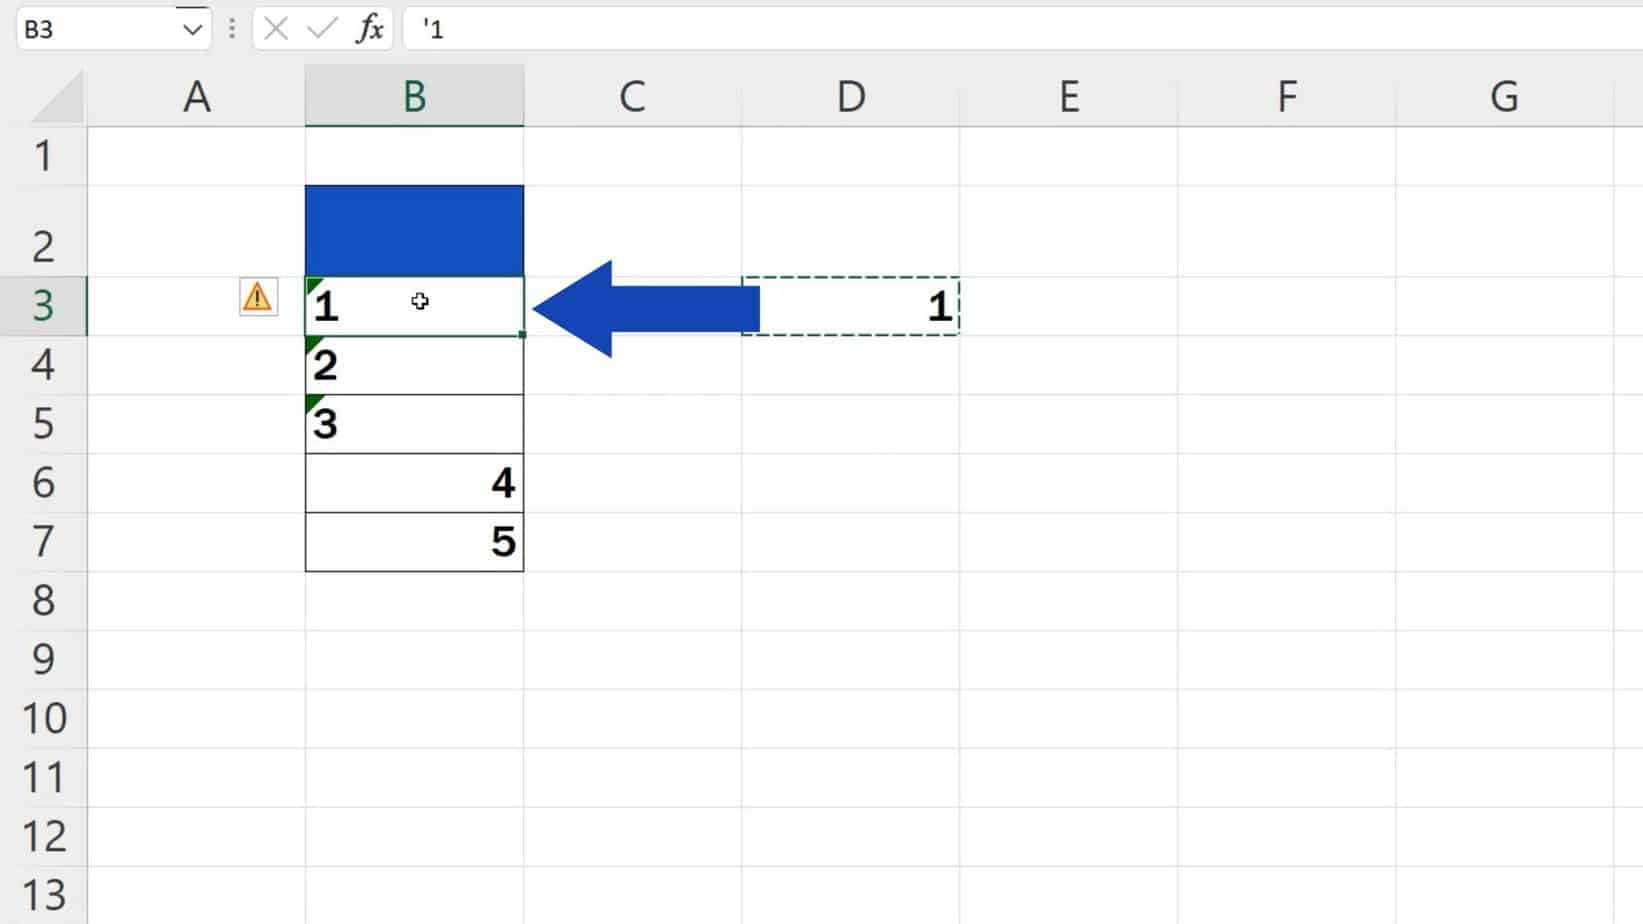
Task: Click the Enter (checkmark) icon in formula bar
Action: click(x=320, y=29)
